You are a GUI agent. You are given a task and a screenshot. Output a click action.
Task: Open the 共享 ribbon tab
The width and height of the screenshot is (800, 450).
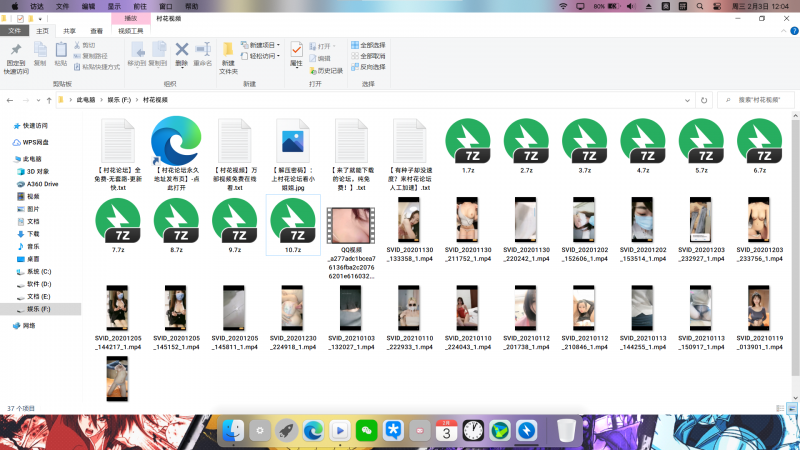click(x=70, y=31)
